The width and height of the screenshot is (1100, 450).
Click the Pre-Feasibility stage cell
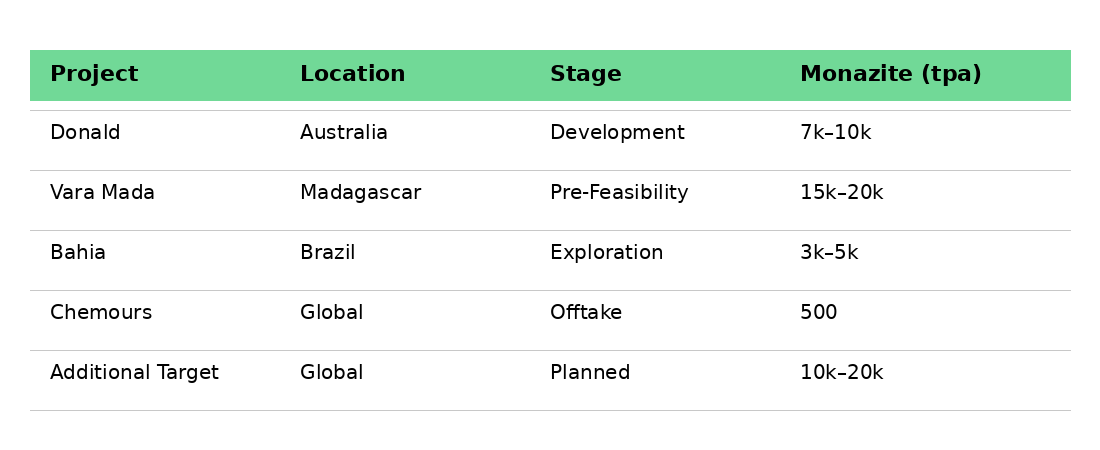coord(619,193)
